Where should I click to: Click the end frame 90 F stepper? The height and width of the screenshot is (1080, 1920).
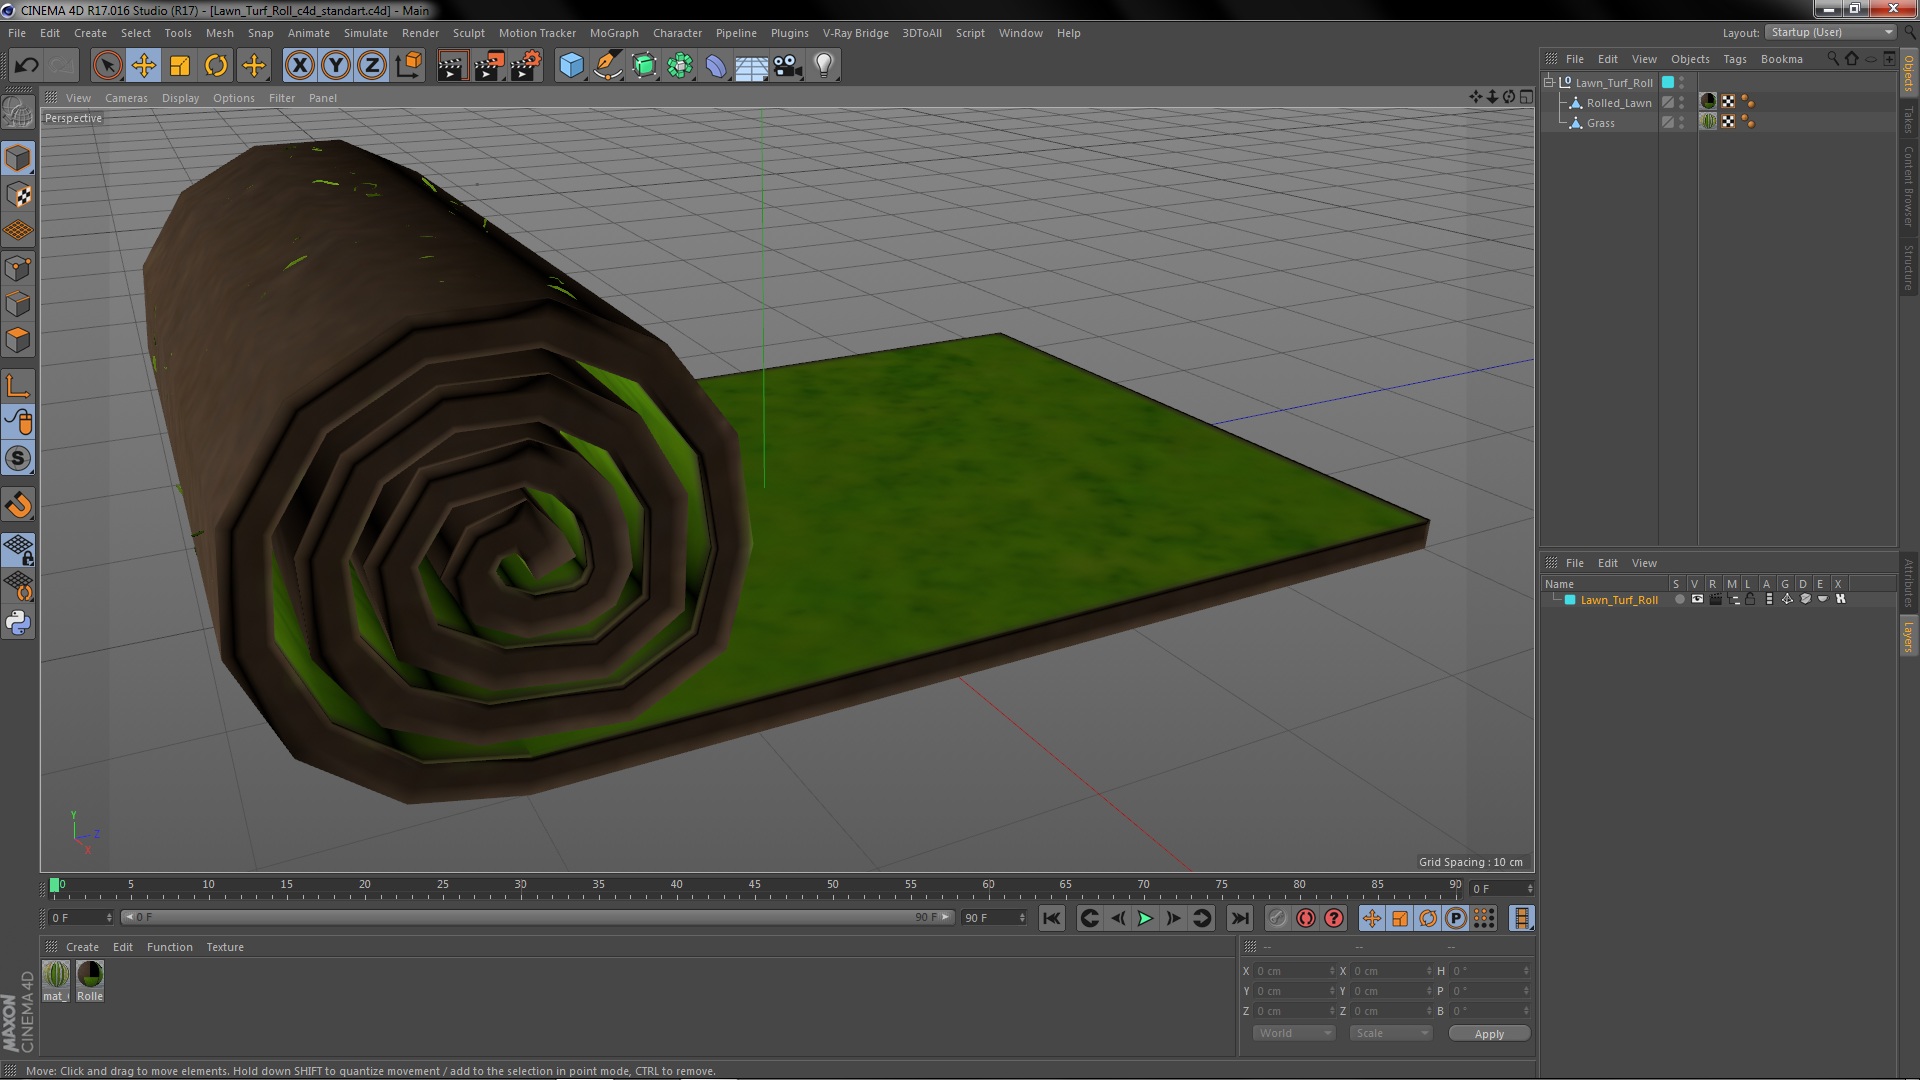pyautogui.click(x=1022, y=917)
